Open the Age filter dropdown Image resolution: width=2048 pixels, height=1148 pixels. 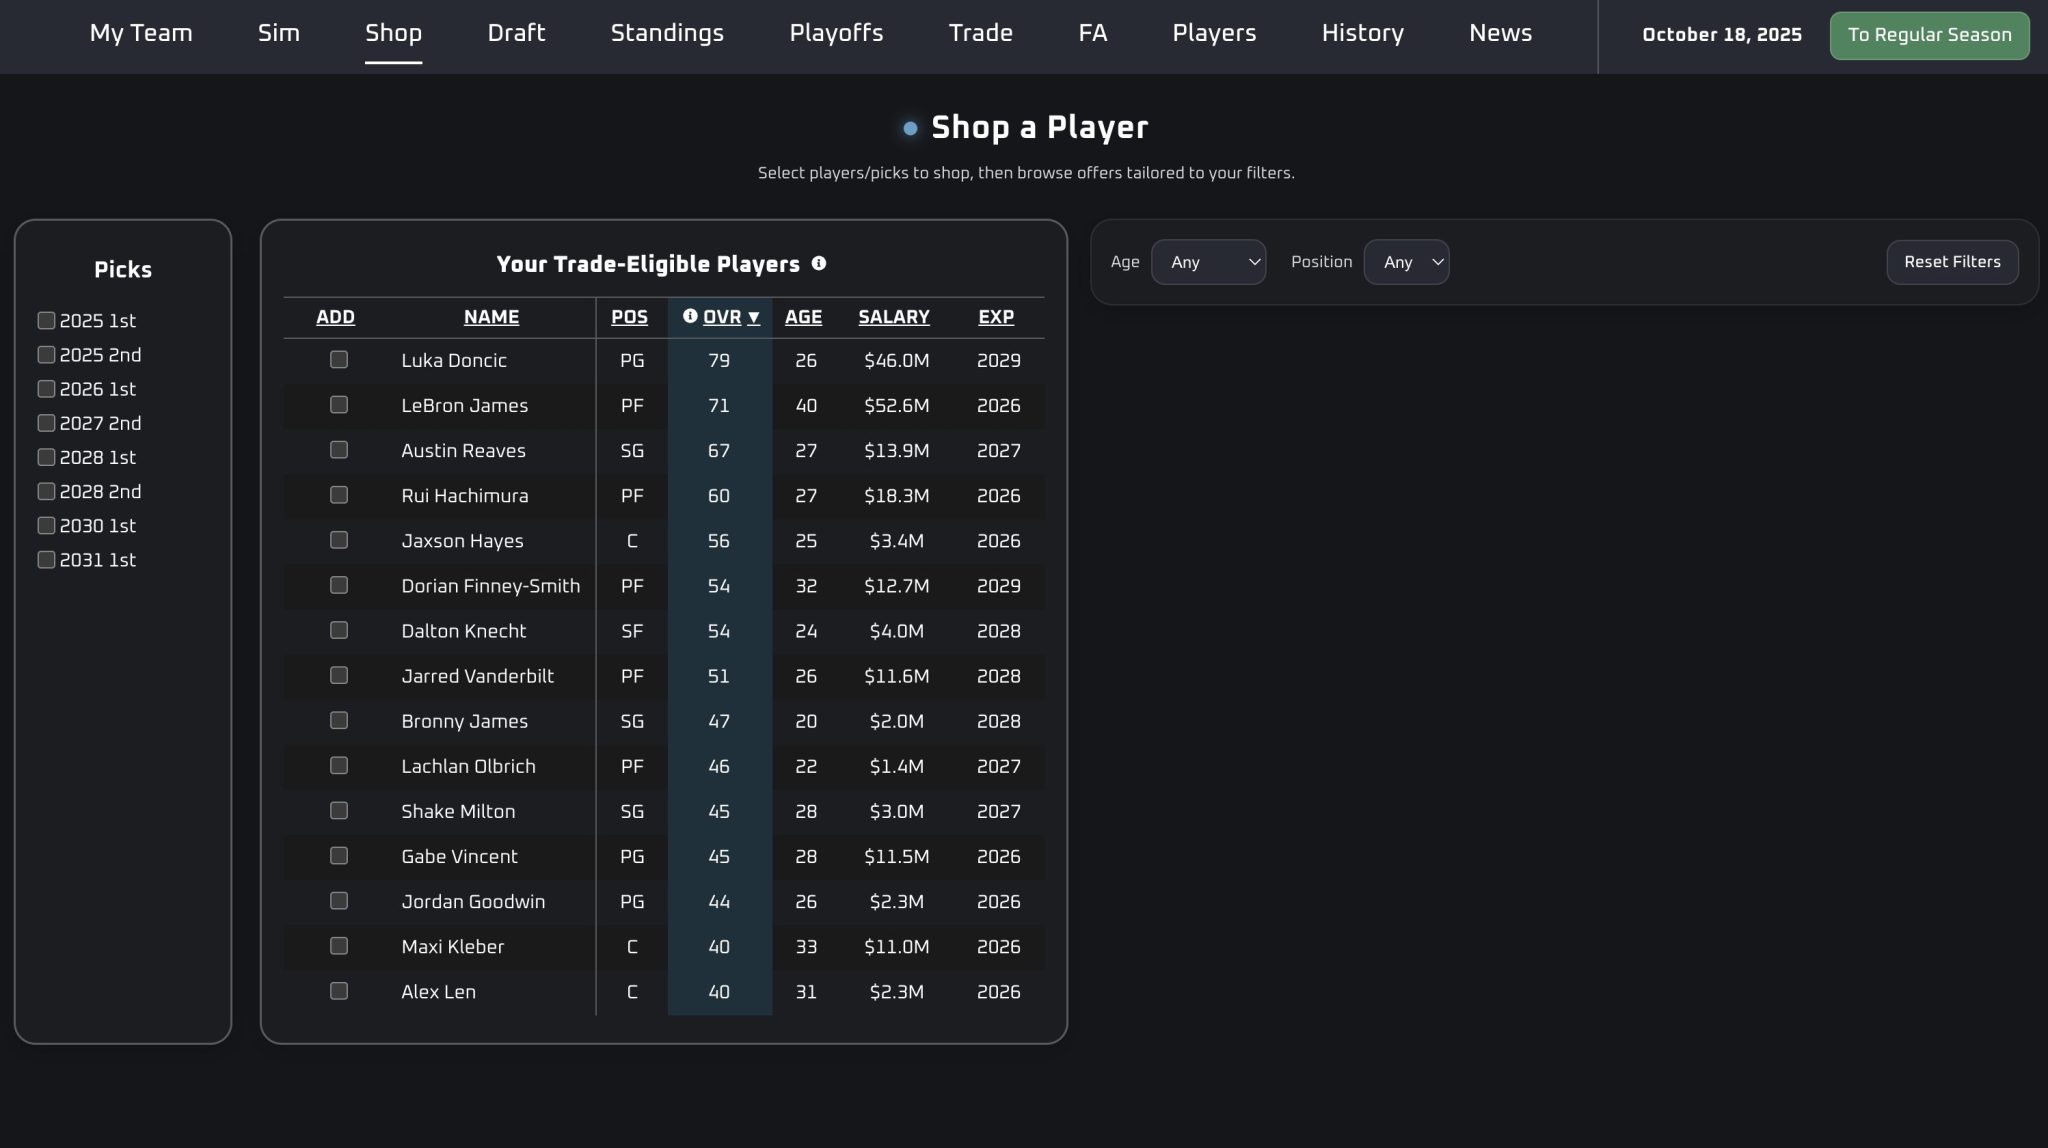point(1208,262)
